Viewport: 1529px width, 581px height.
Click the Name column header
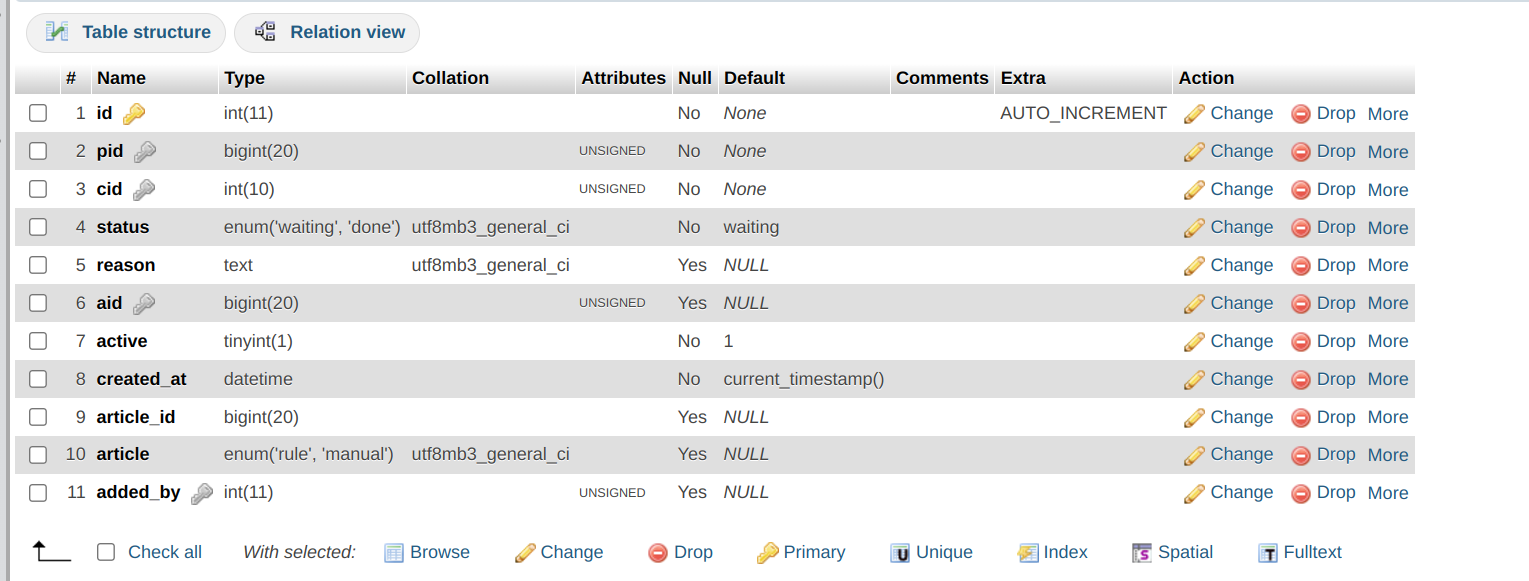coord(121,78)
